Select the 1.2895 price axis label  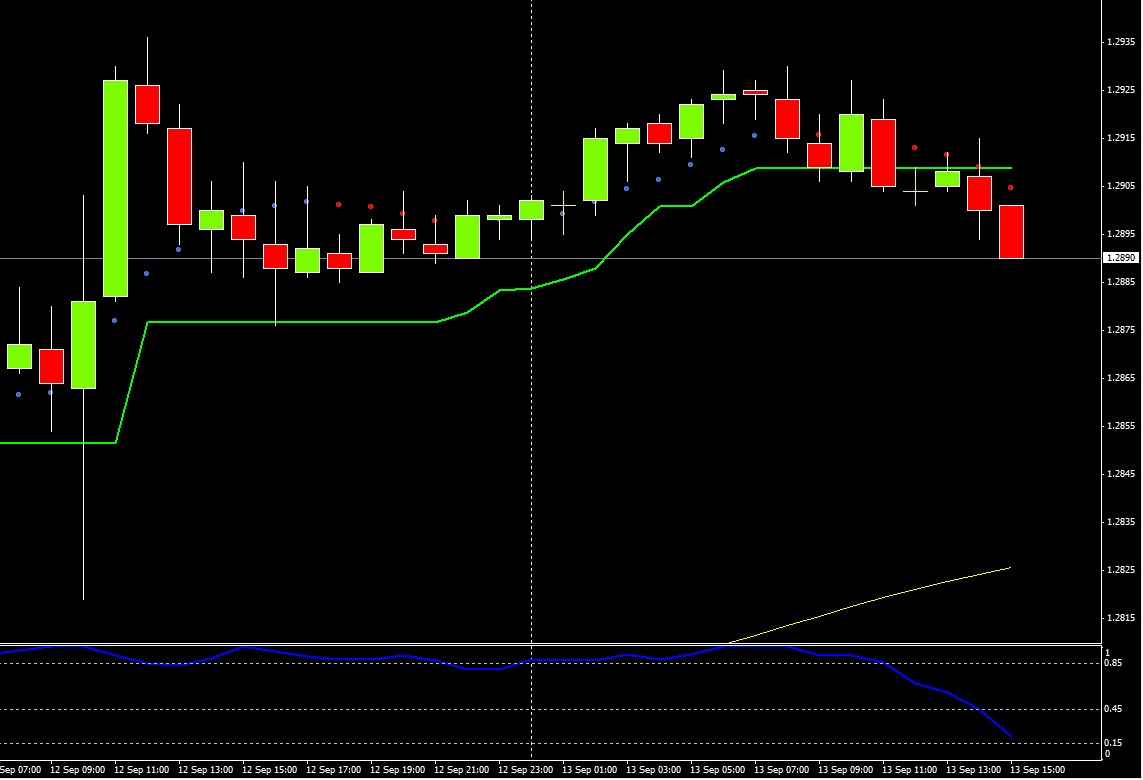tap(1120, 234)
